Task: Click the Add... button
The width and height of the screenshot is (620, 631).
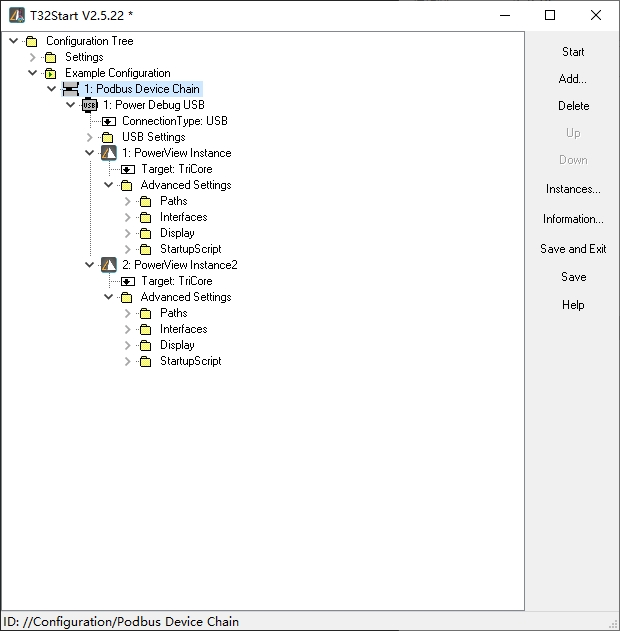Action: point(573,79)
